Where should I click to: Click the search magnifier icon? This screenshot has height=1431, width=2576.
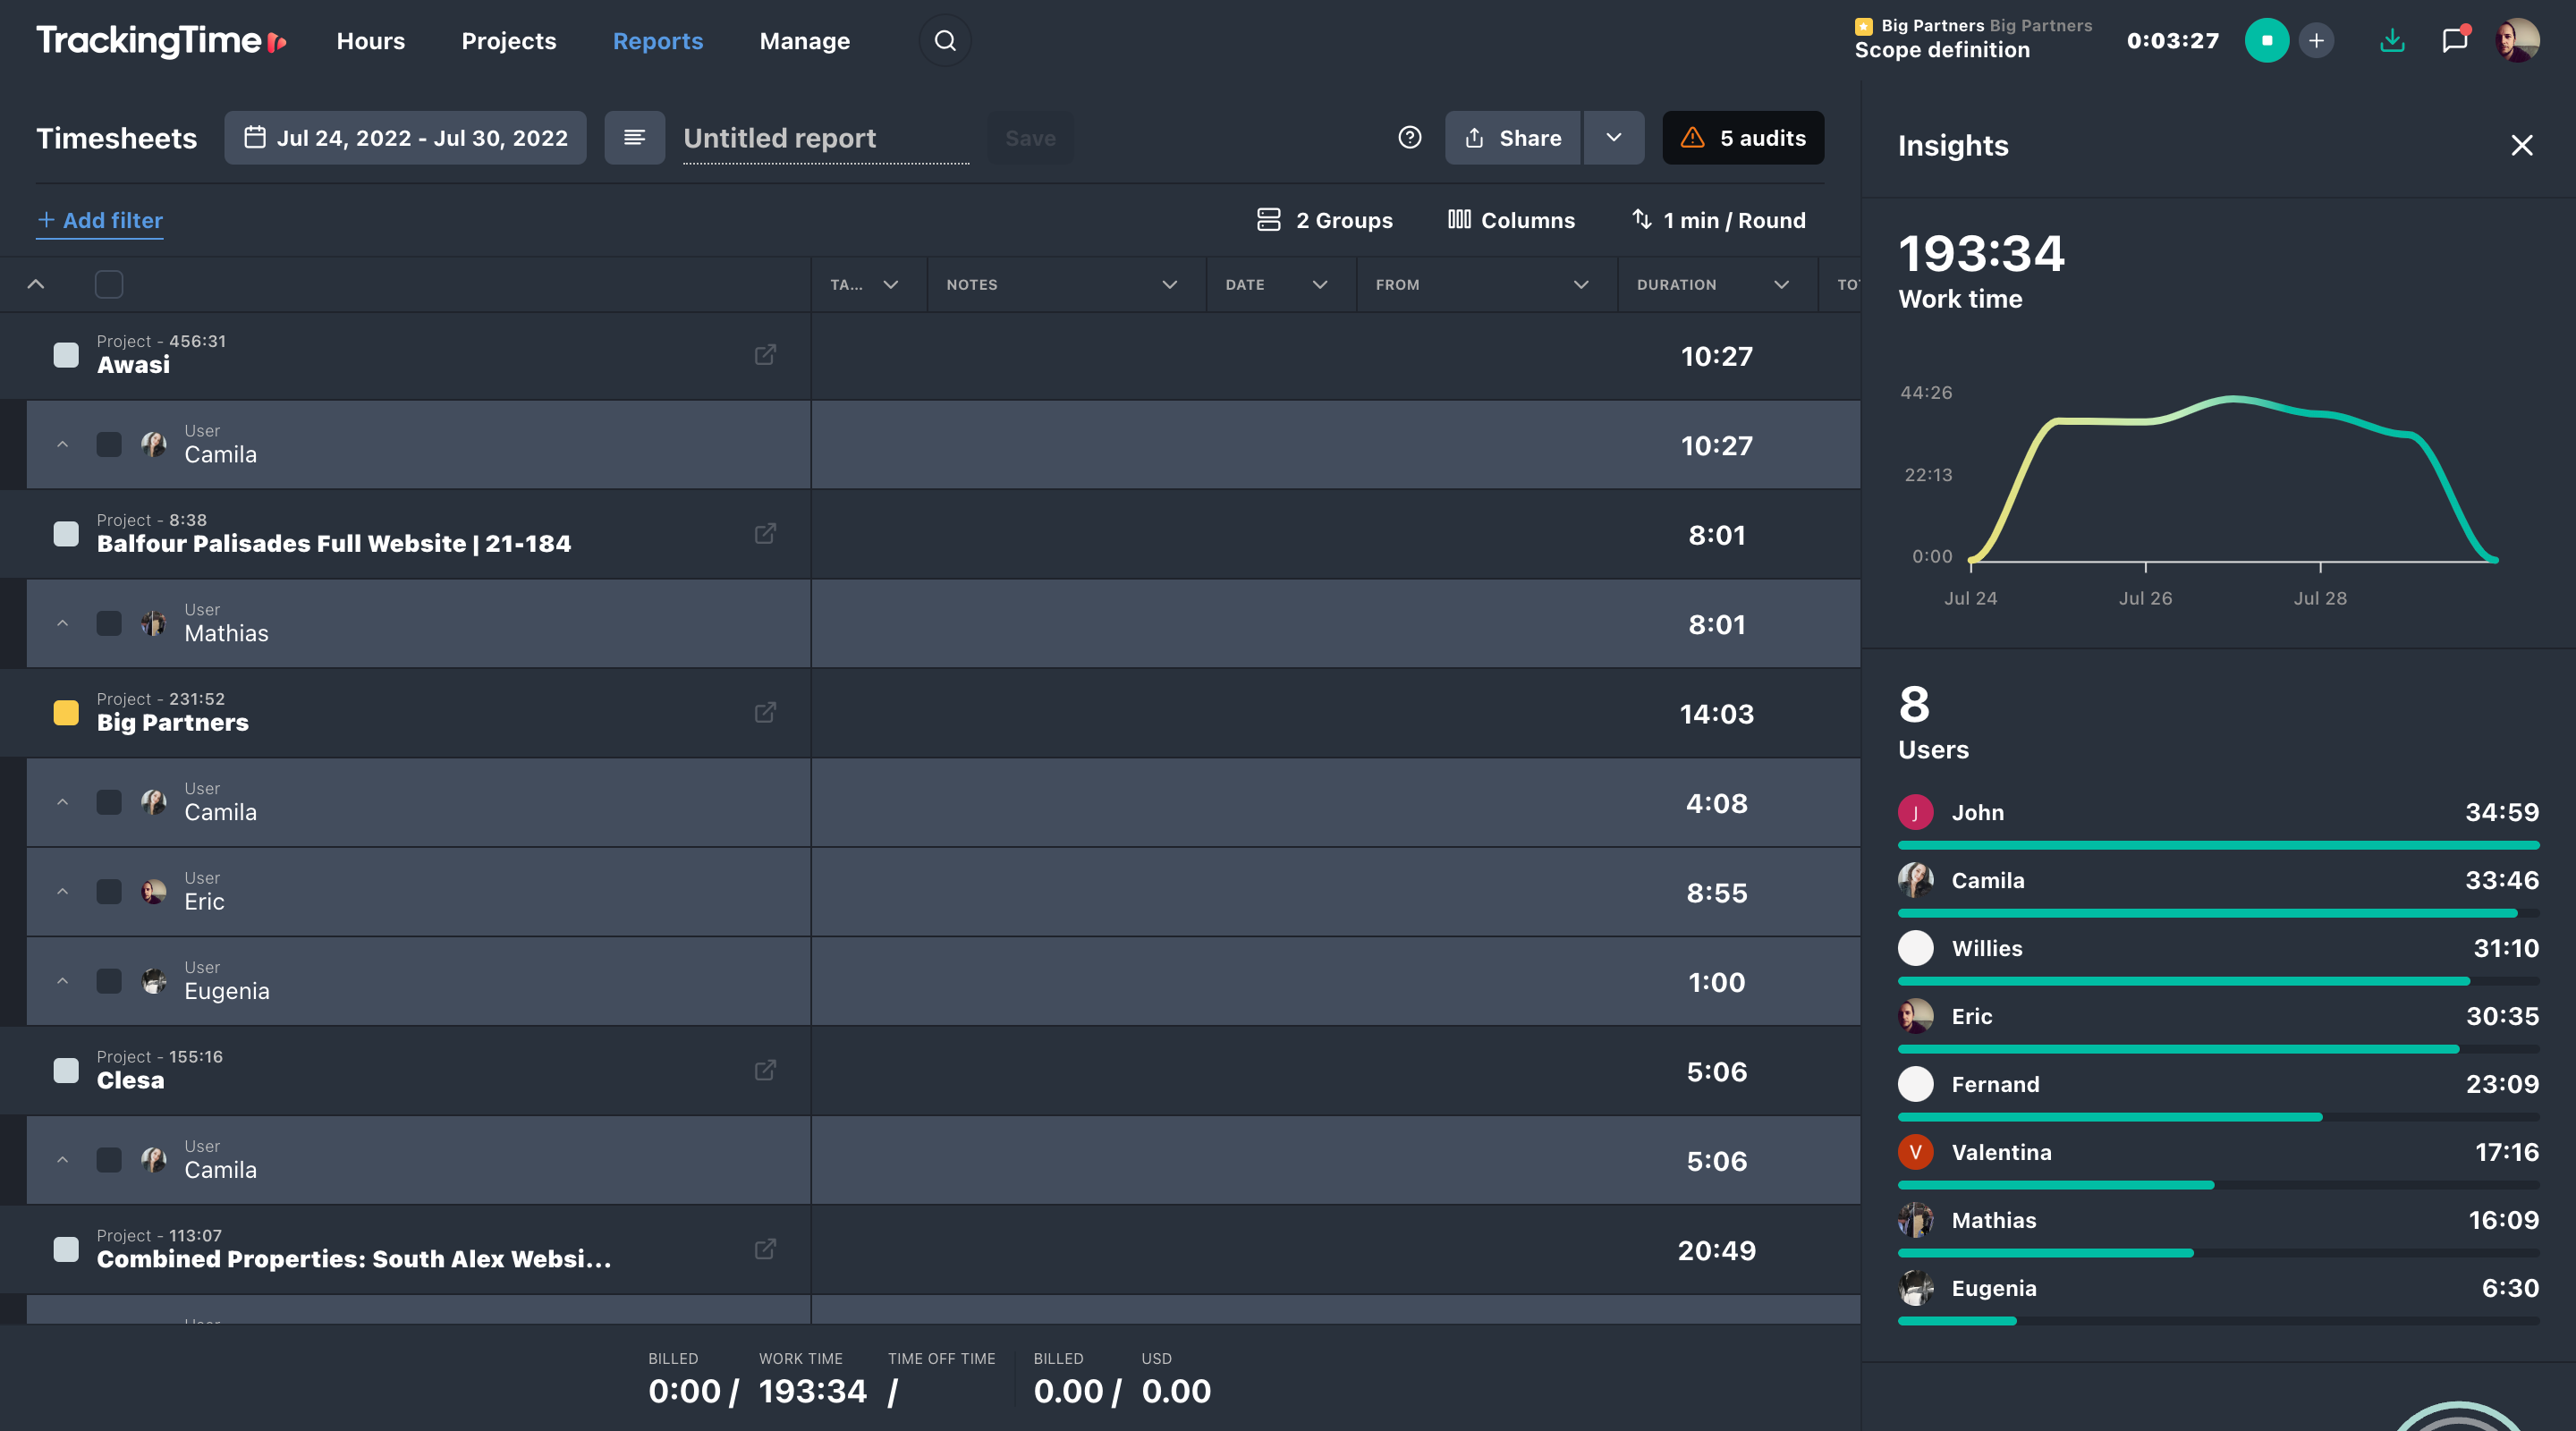(944, 41)
